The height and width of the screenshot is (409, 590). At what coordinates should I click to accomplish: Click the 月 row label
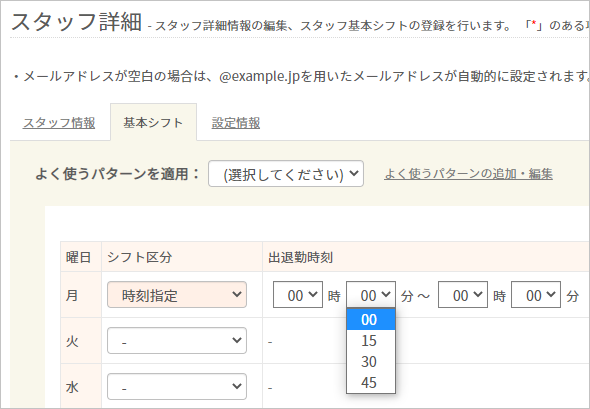(72, 295)
